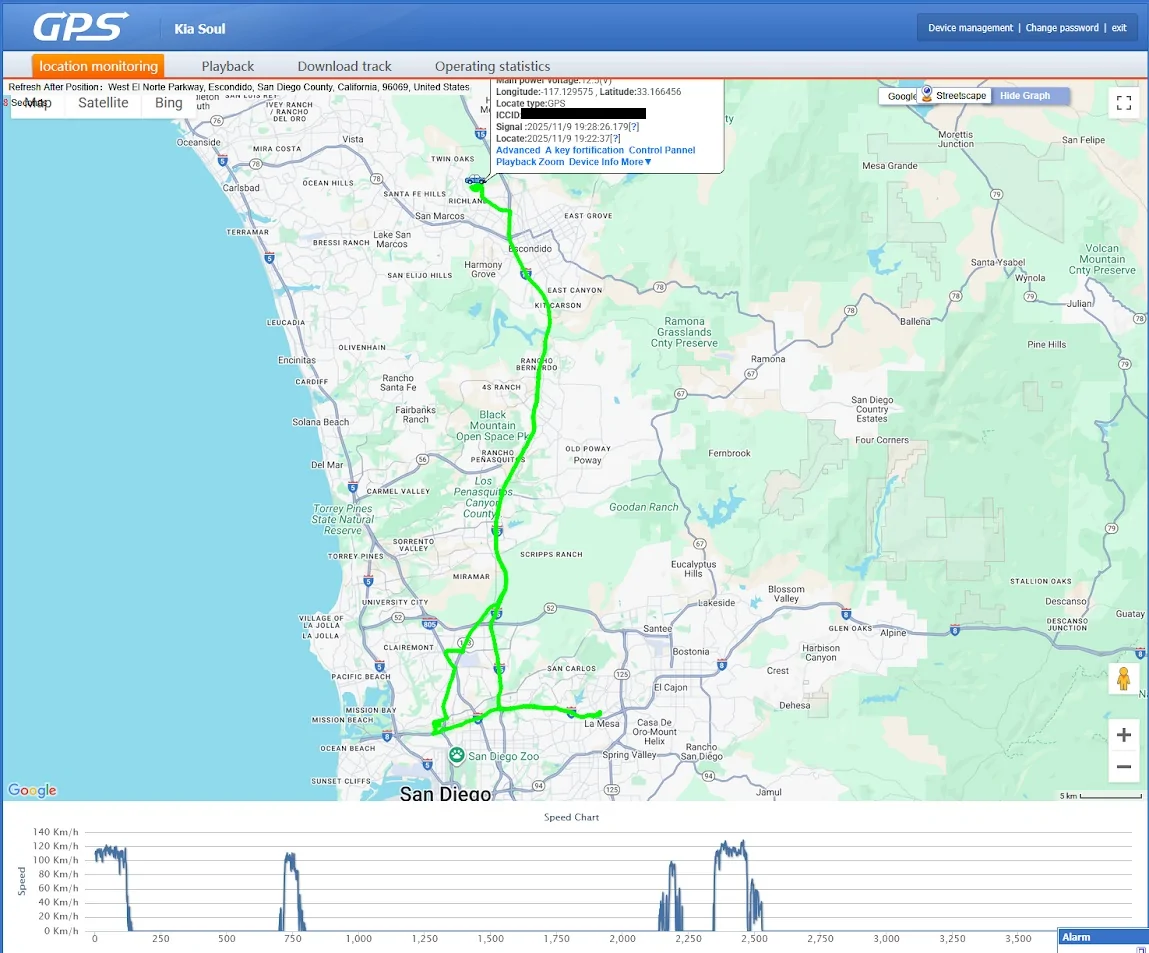Click the Poway map label
This screenshot has height=953, width=1149.
(x=587, y=461)
